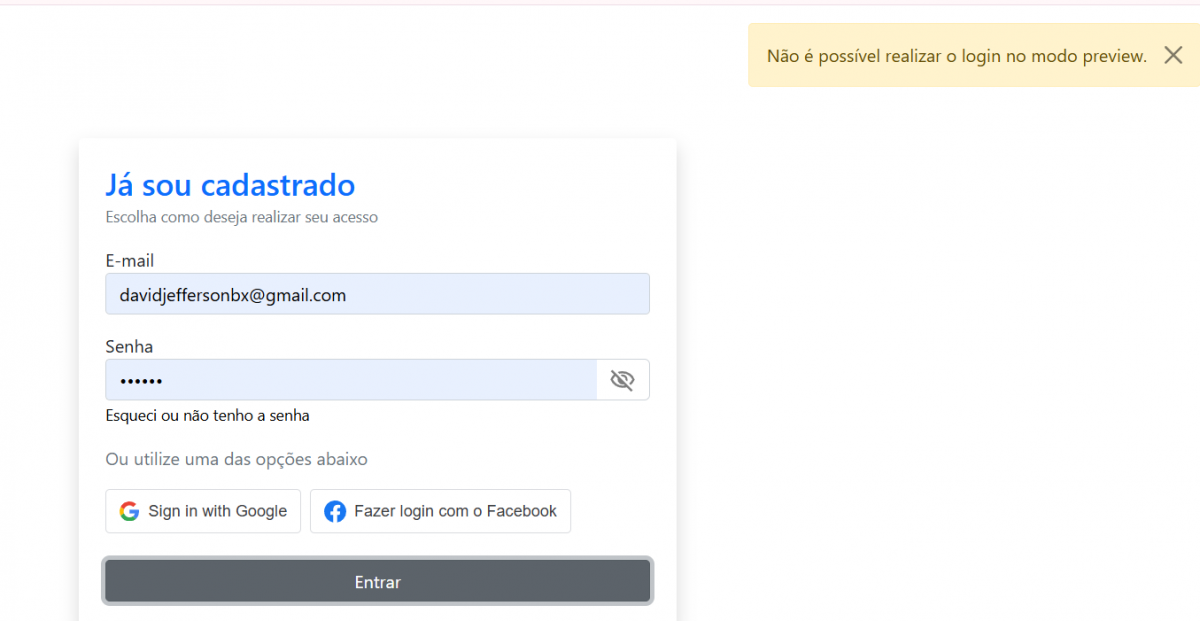Click the E-mail field label
The image size is (1200, 621).
pos(130,260)
